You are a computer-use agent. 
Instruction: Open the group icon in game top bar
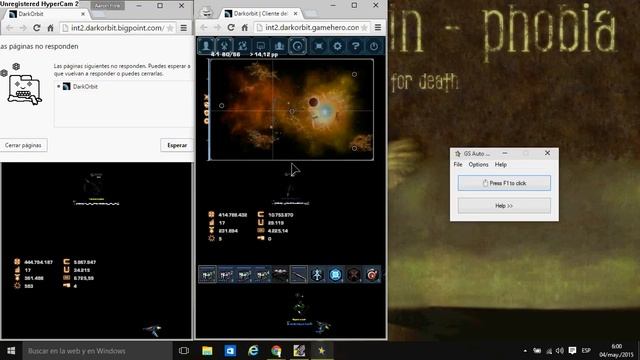pyautogui.click(x=242, y=46)
